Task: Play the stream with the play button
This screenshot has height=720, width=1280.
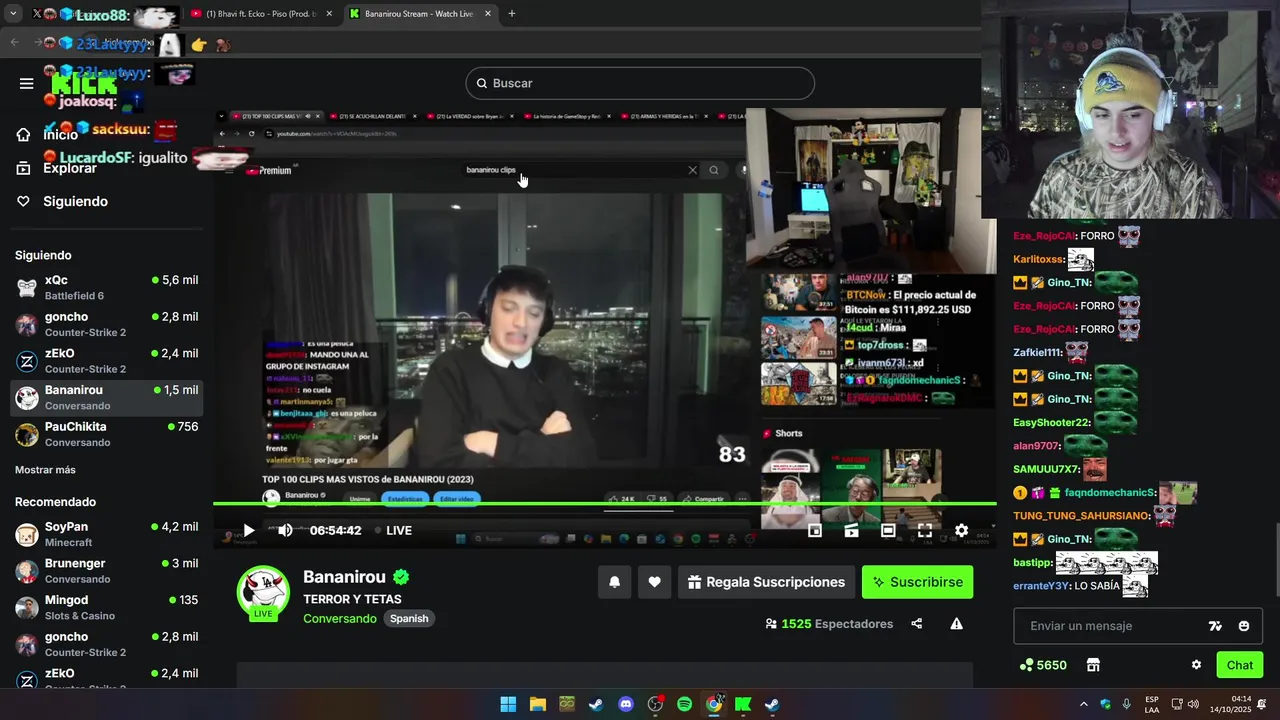Action: click(249, 530)
